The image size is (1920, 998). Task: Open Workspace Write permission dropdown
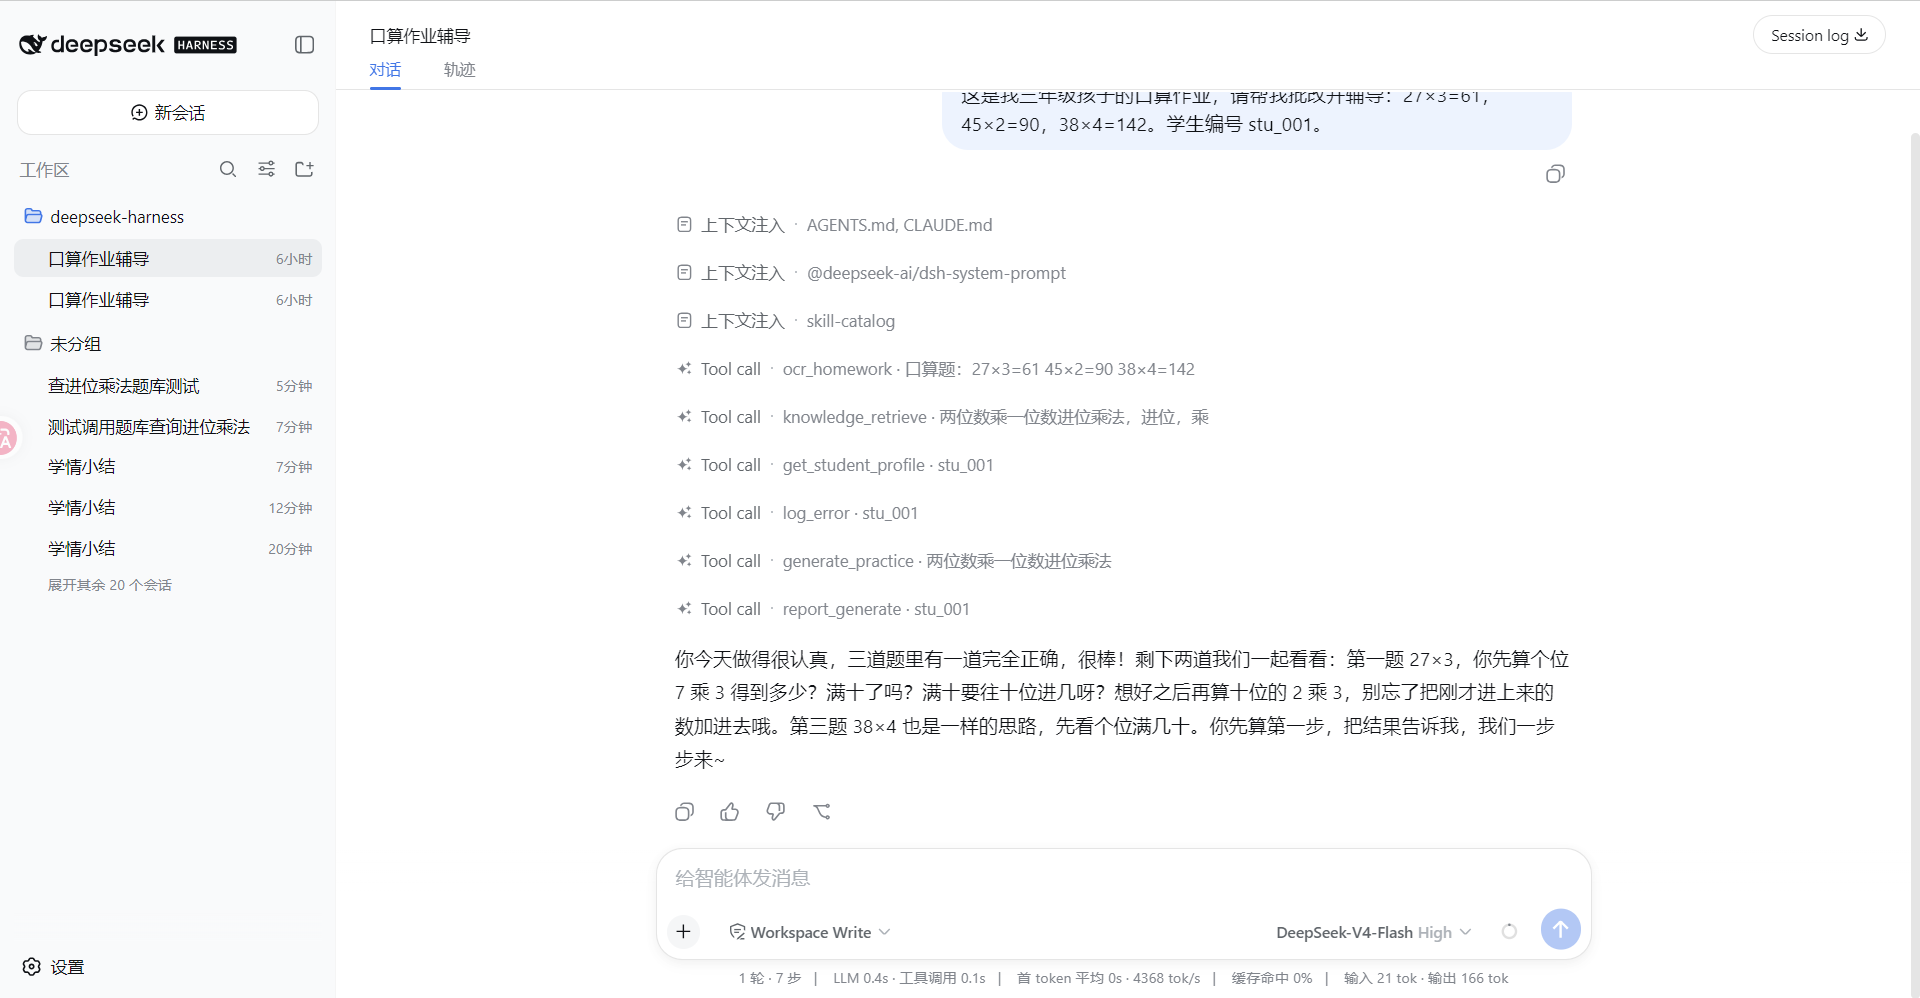click(810, 932)
